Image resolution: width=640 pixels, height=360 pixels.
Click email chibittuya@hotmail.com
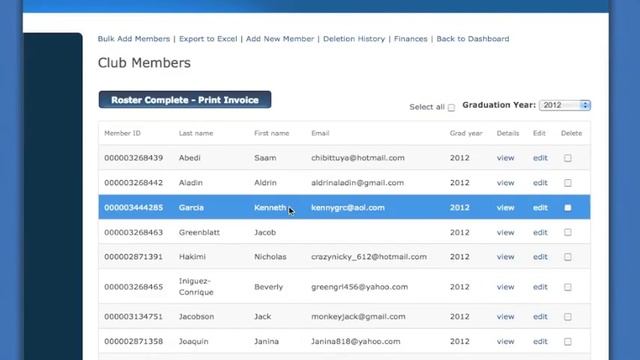358,158
